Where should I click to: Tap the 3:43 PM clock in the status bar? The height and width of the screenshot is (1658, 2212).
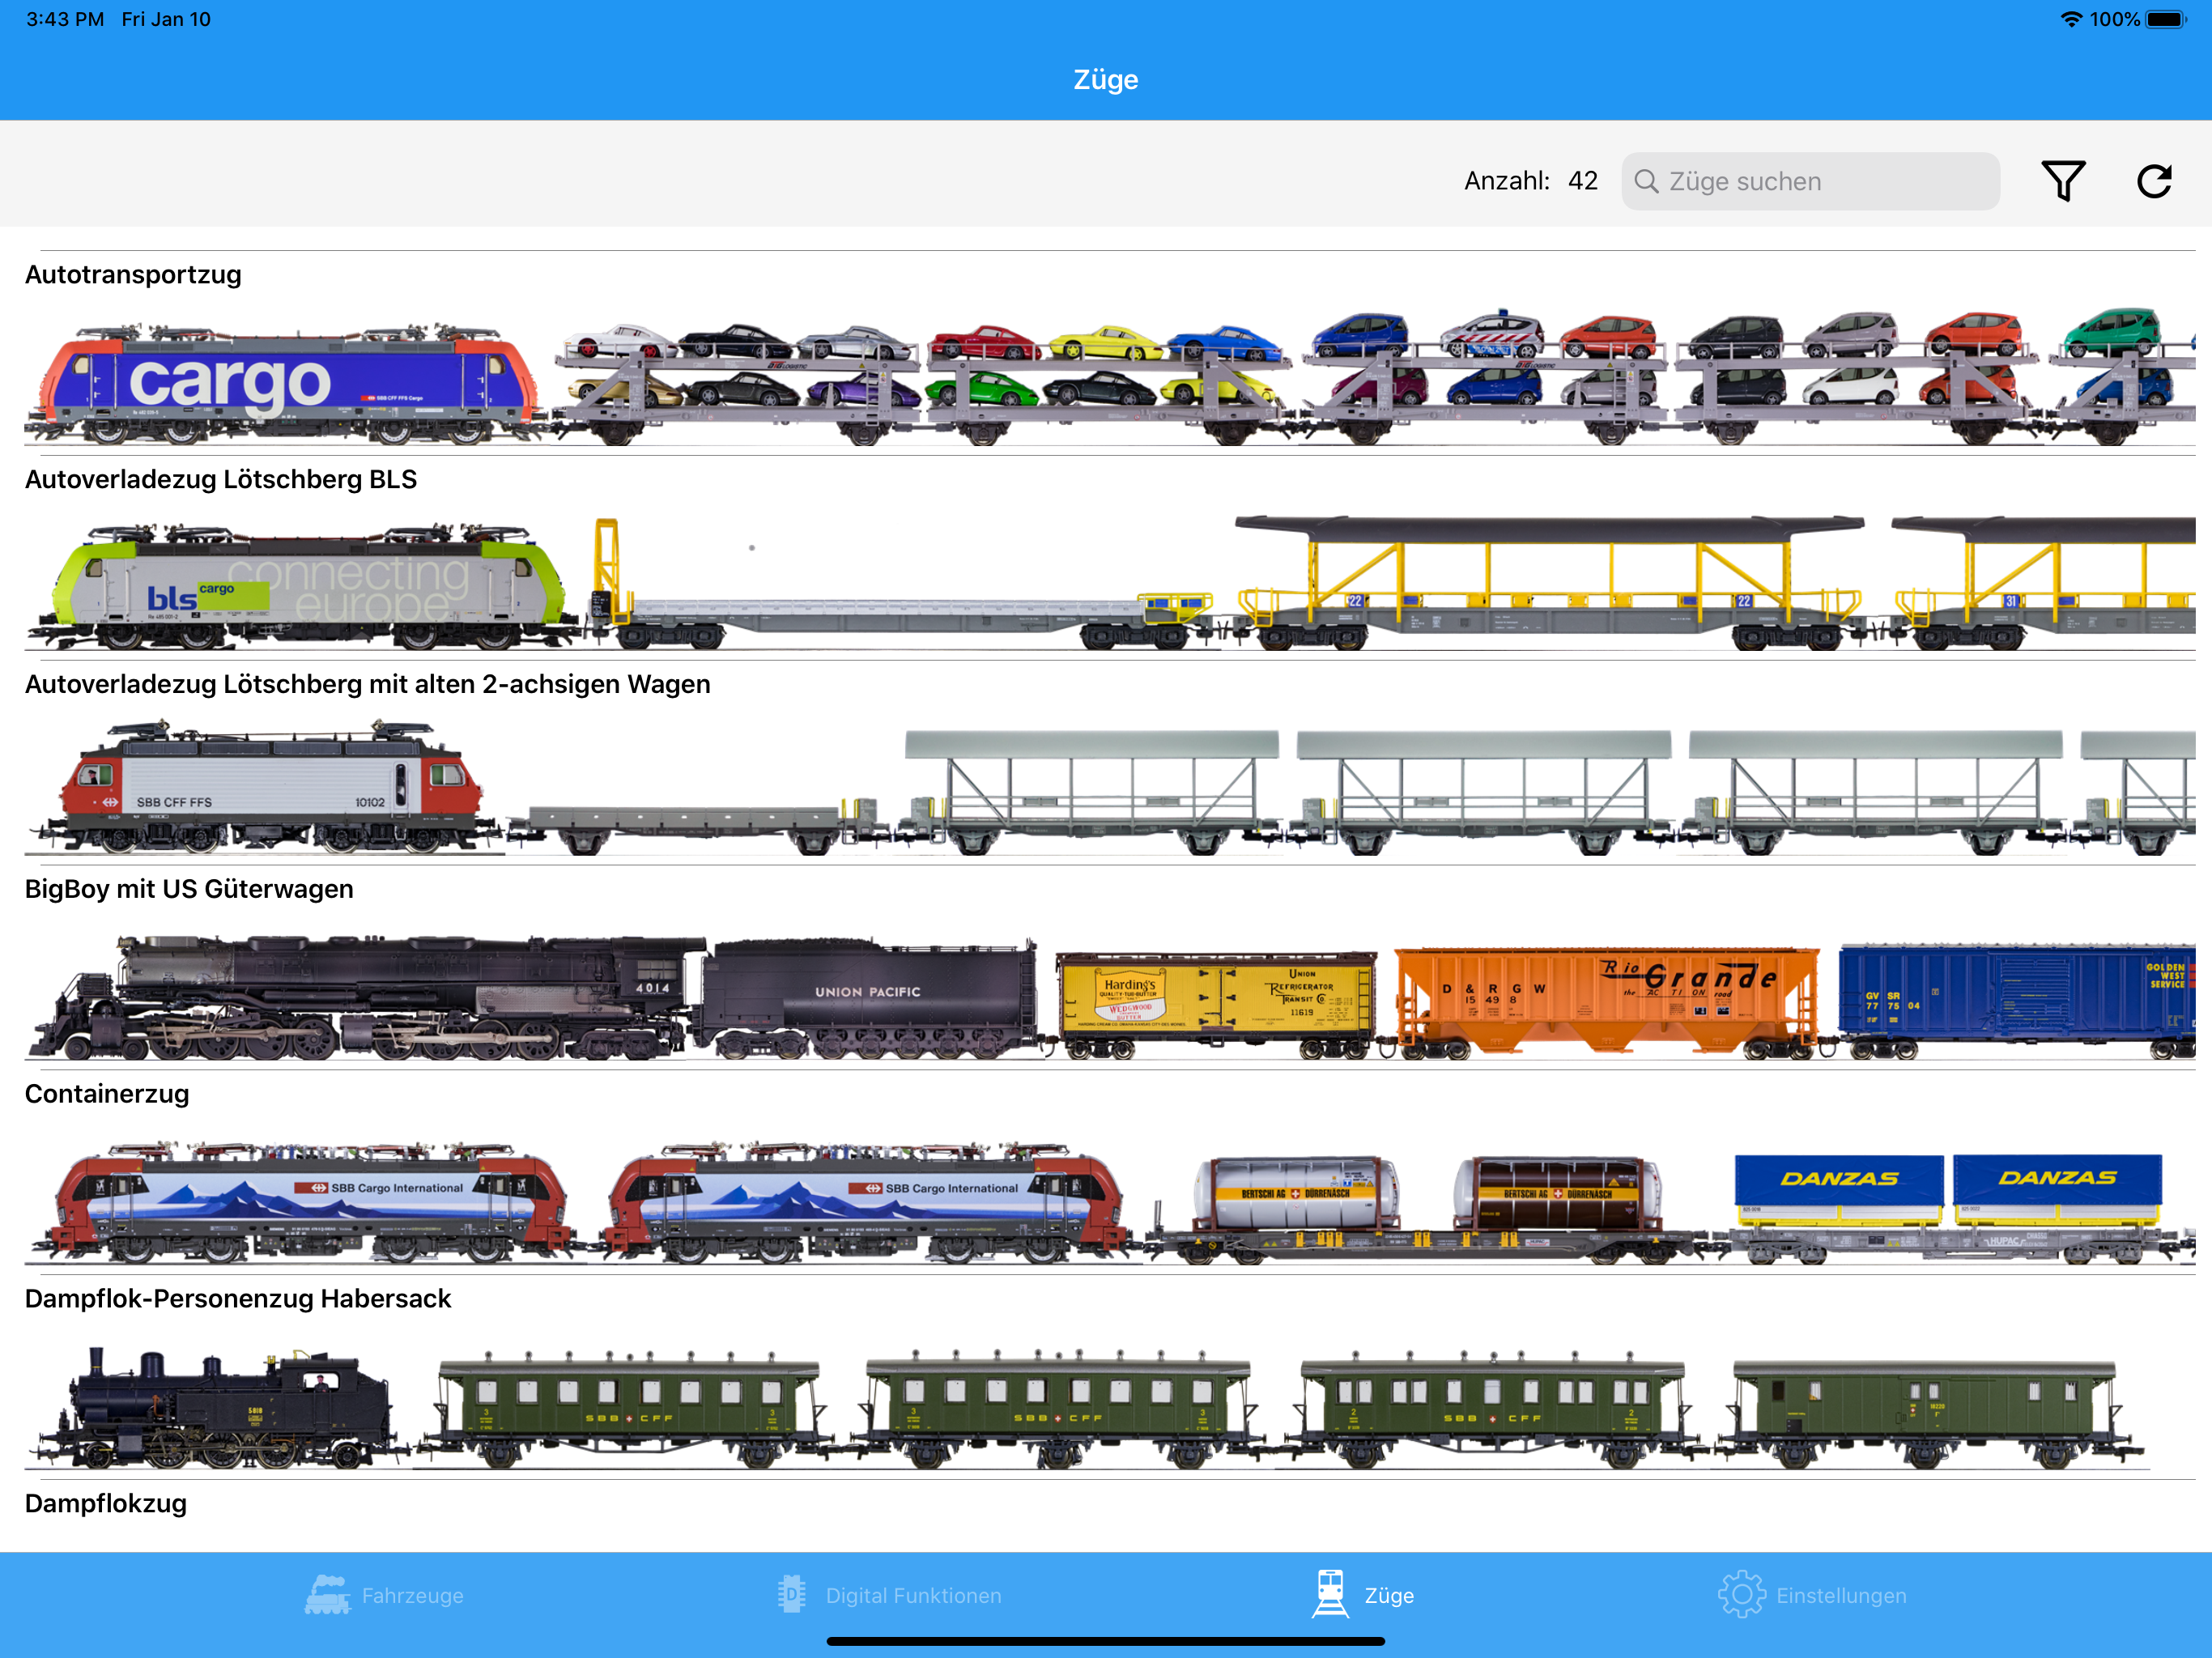click(x=65, y=19)
